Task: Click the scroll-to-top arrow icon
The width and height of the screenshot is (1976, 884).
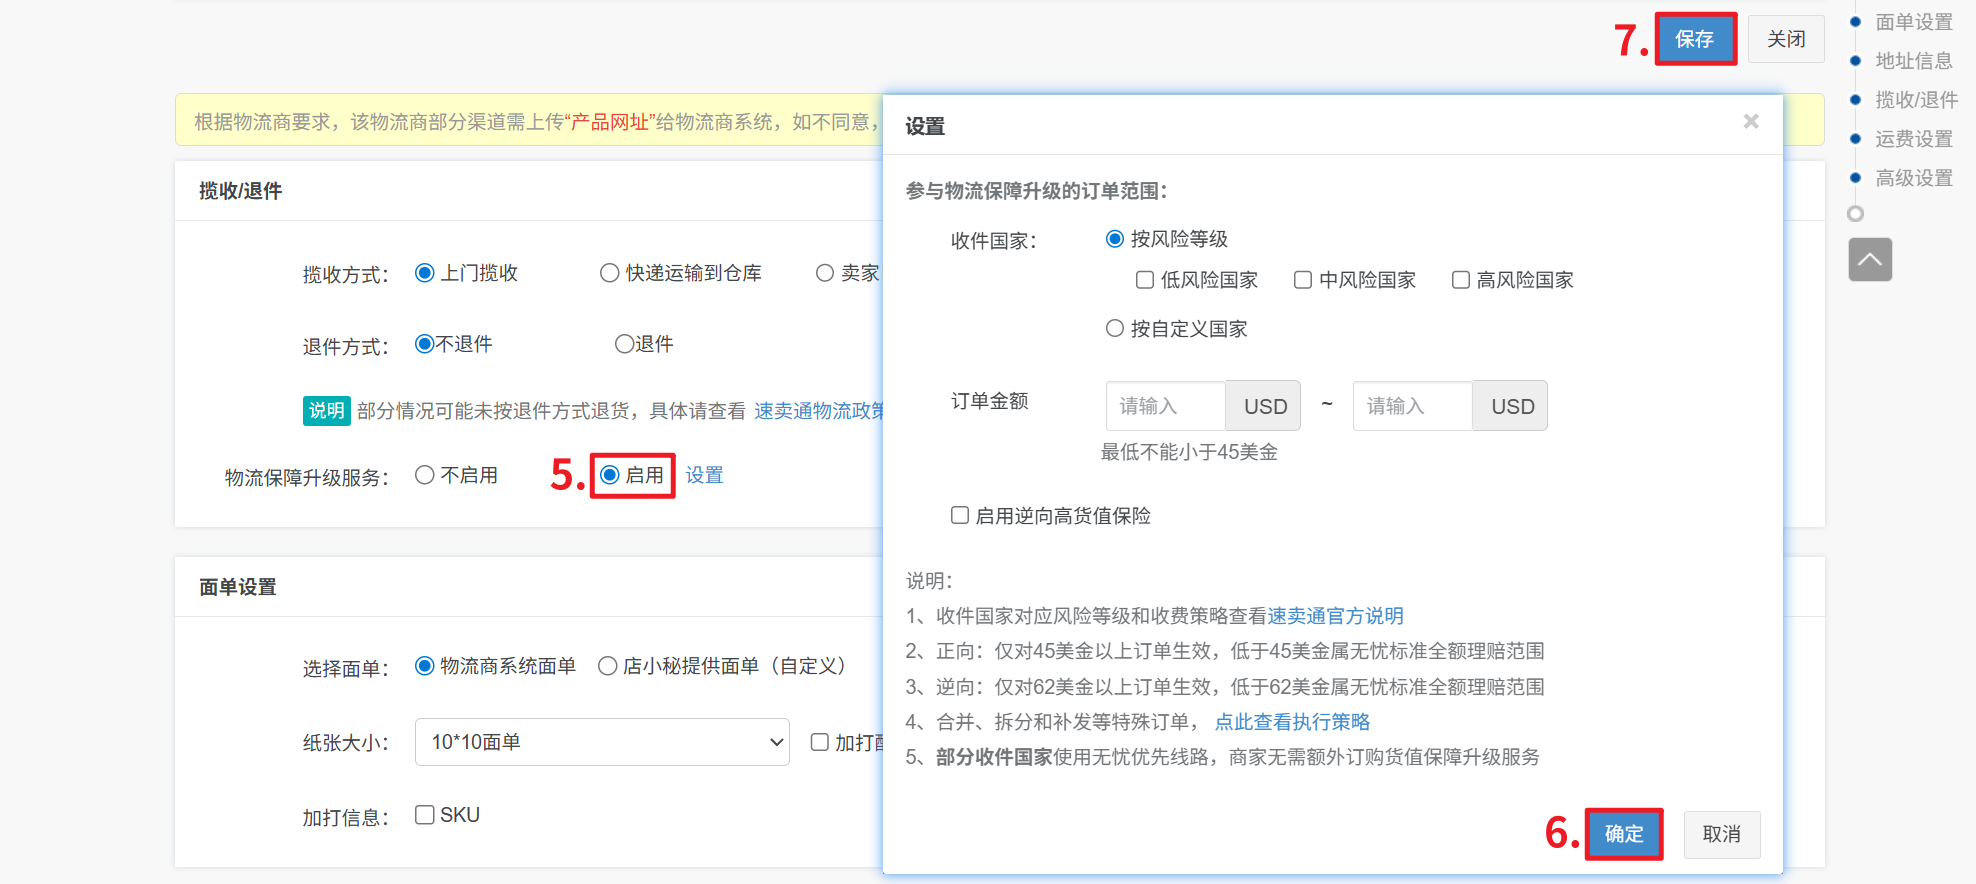Action: 1870,260
